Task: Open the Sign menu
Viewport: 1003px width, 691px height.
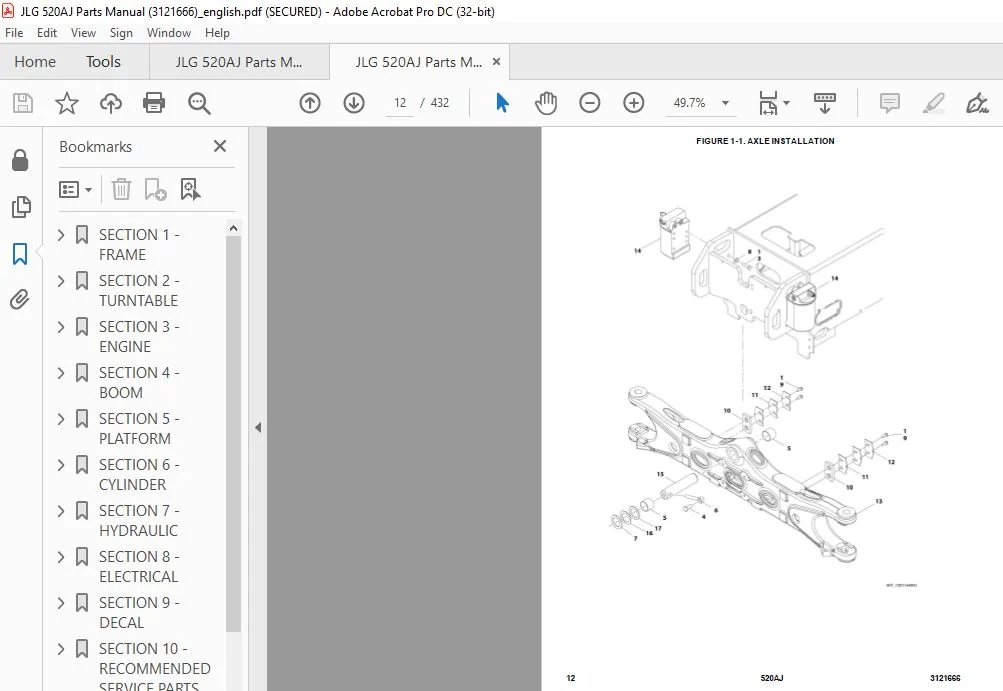Action: [121, 33]
